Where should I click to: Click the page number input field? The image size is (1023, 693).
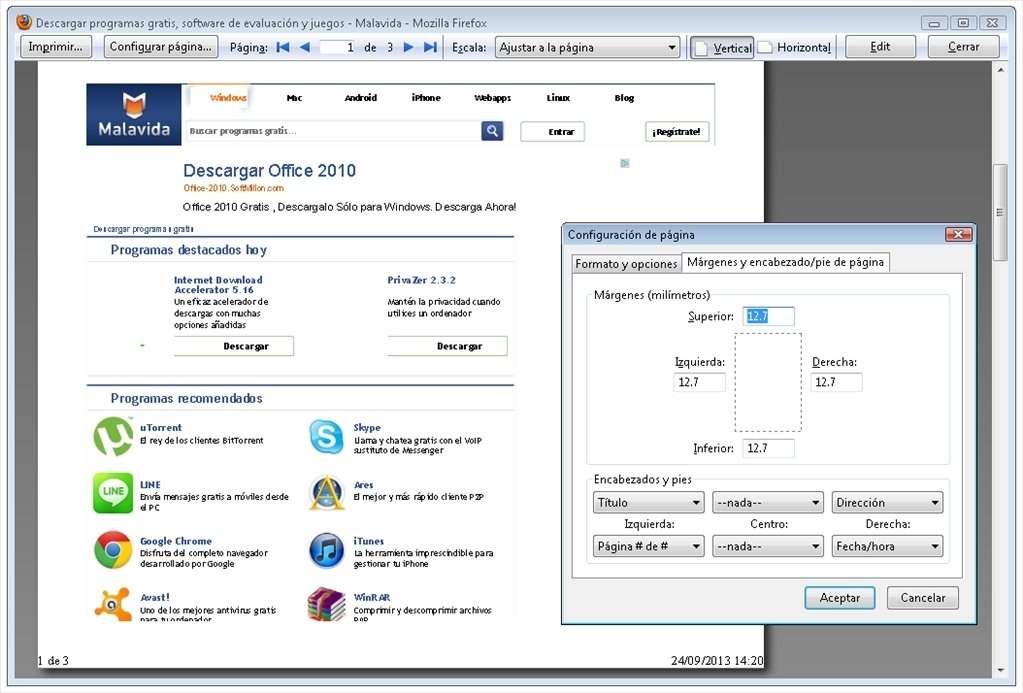click(339, 47)
